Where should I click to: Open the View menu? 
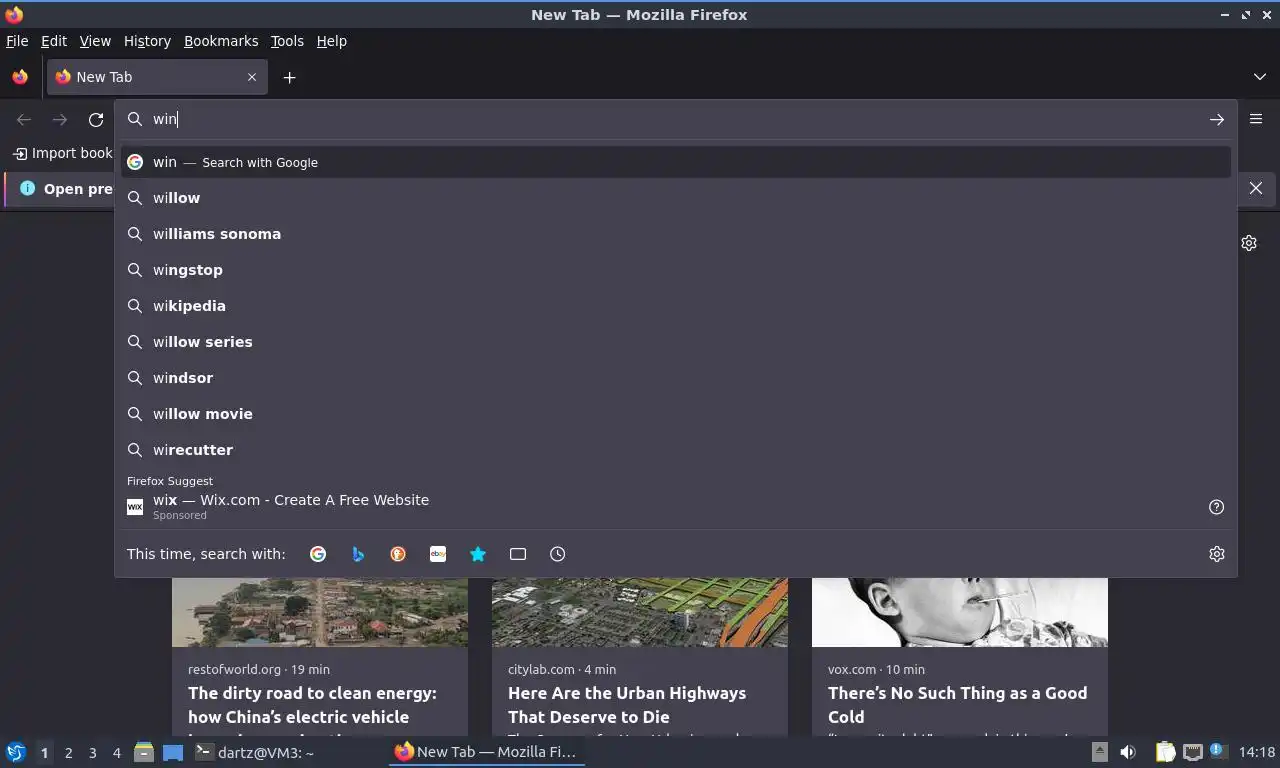pos(95,41)
